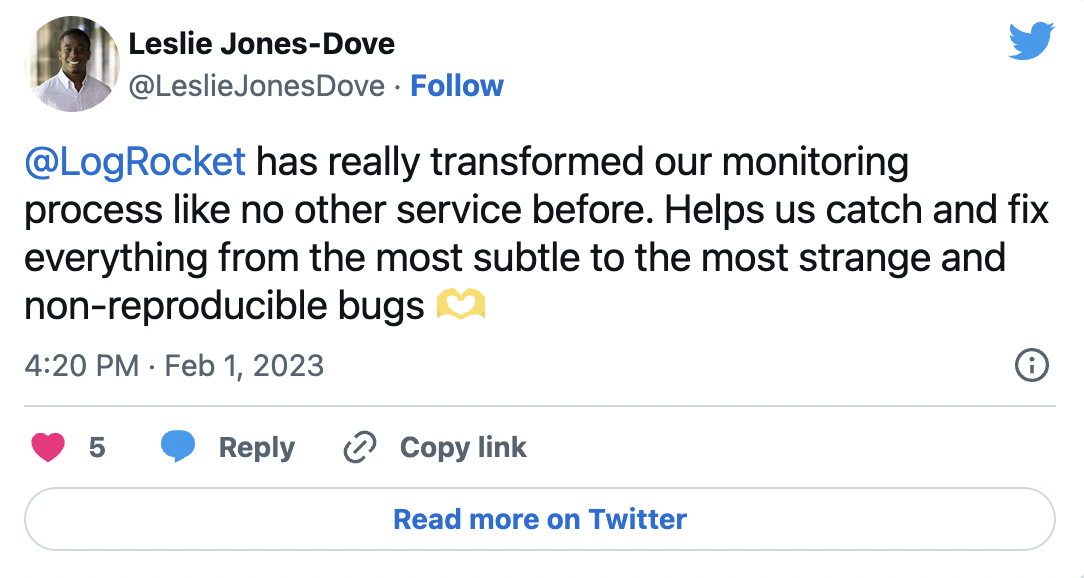1084x578 pixels.
Task: Open Leslie Jones-Dove's profile photo
Action: click(72, 64)
